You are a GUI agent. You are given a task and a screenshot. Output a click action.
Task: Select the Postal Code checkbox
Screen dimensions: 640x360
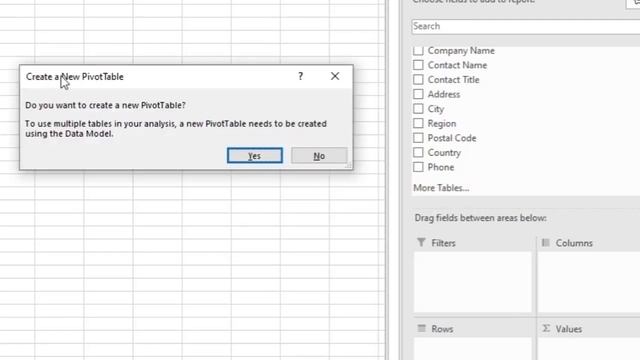coord(418,138)
